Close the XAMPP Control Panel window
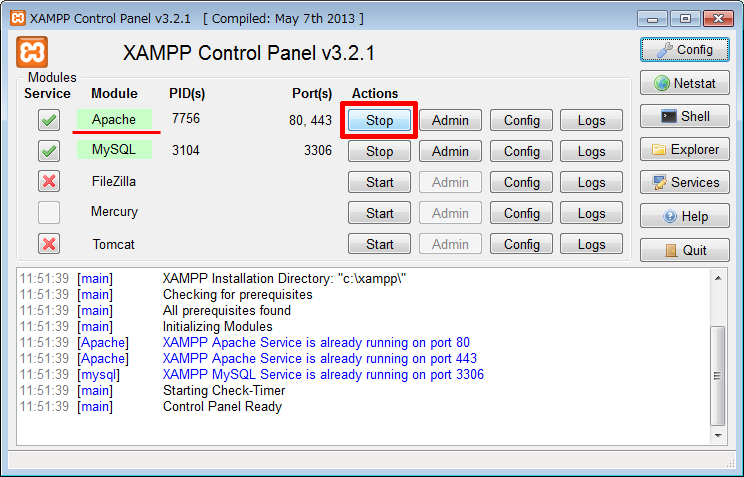This screenshot has height=477, width=744. click(718, 19)
